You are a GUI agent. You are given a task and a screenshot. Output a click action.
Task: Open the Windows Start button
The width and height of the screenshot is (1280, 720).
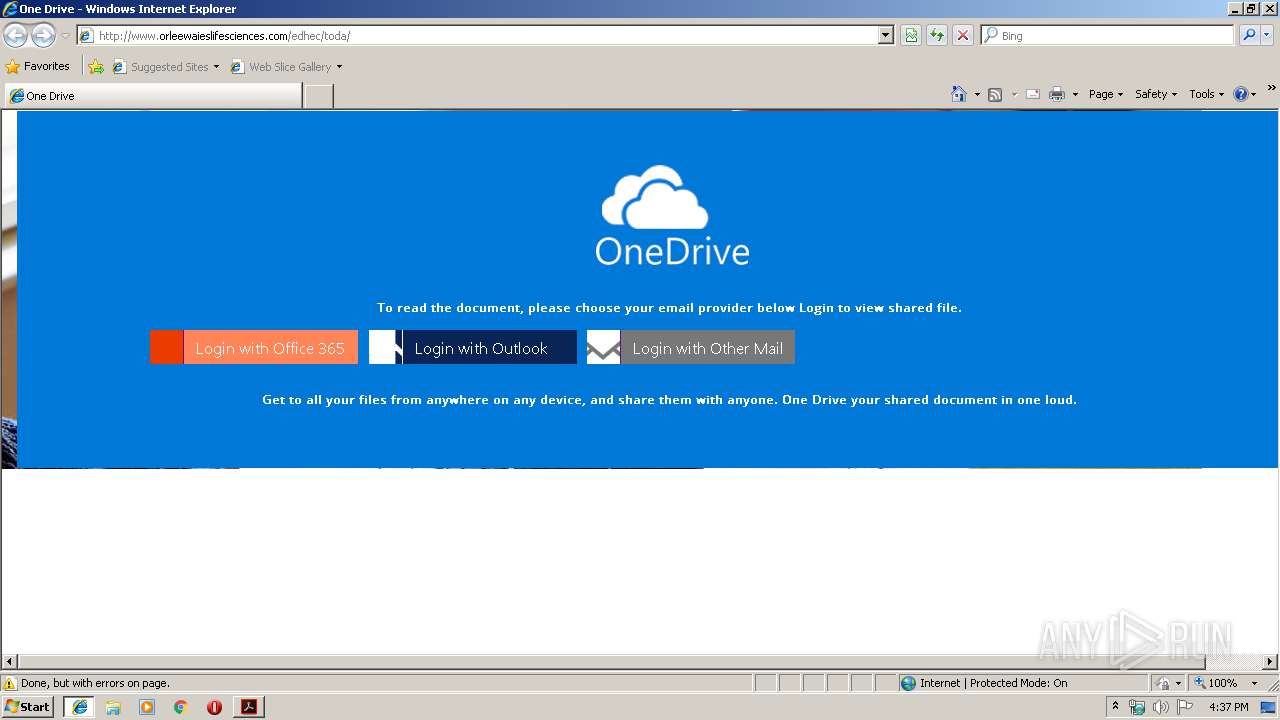click(28, 707)
